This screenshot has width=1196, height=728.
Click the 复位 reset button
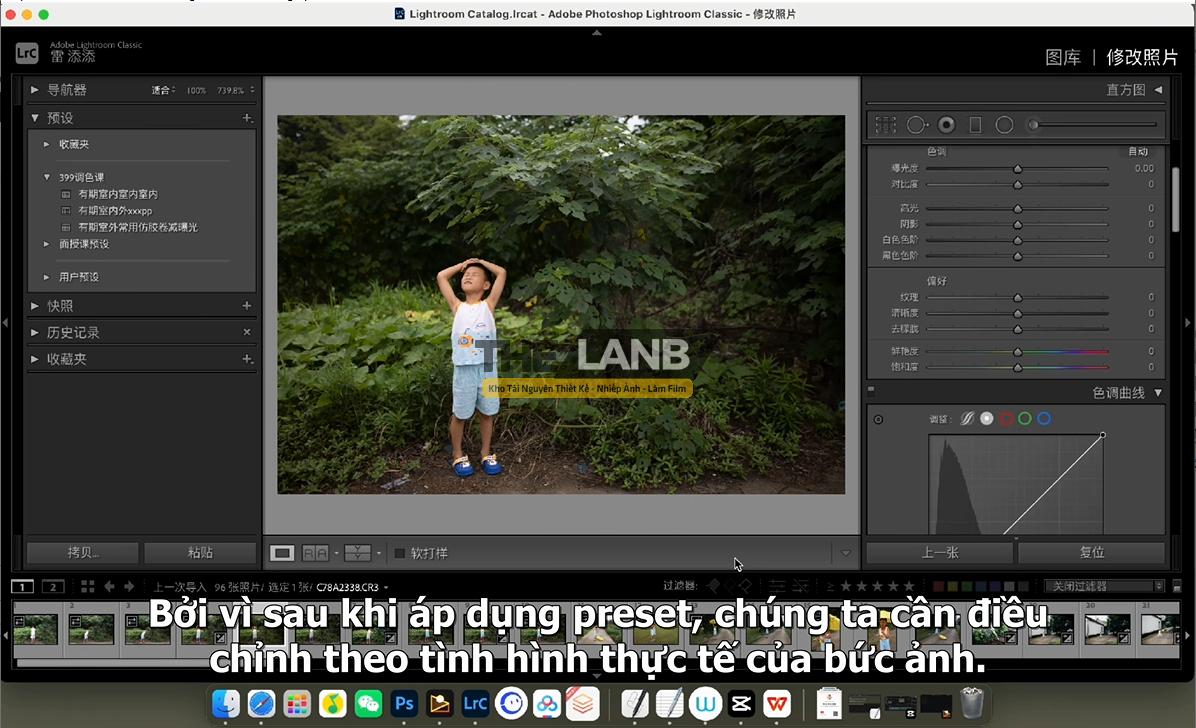(x=1091, y=552)
